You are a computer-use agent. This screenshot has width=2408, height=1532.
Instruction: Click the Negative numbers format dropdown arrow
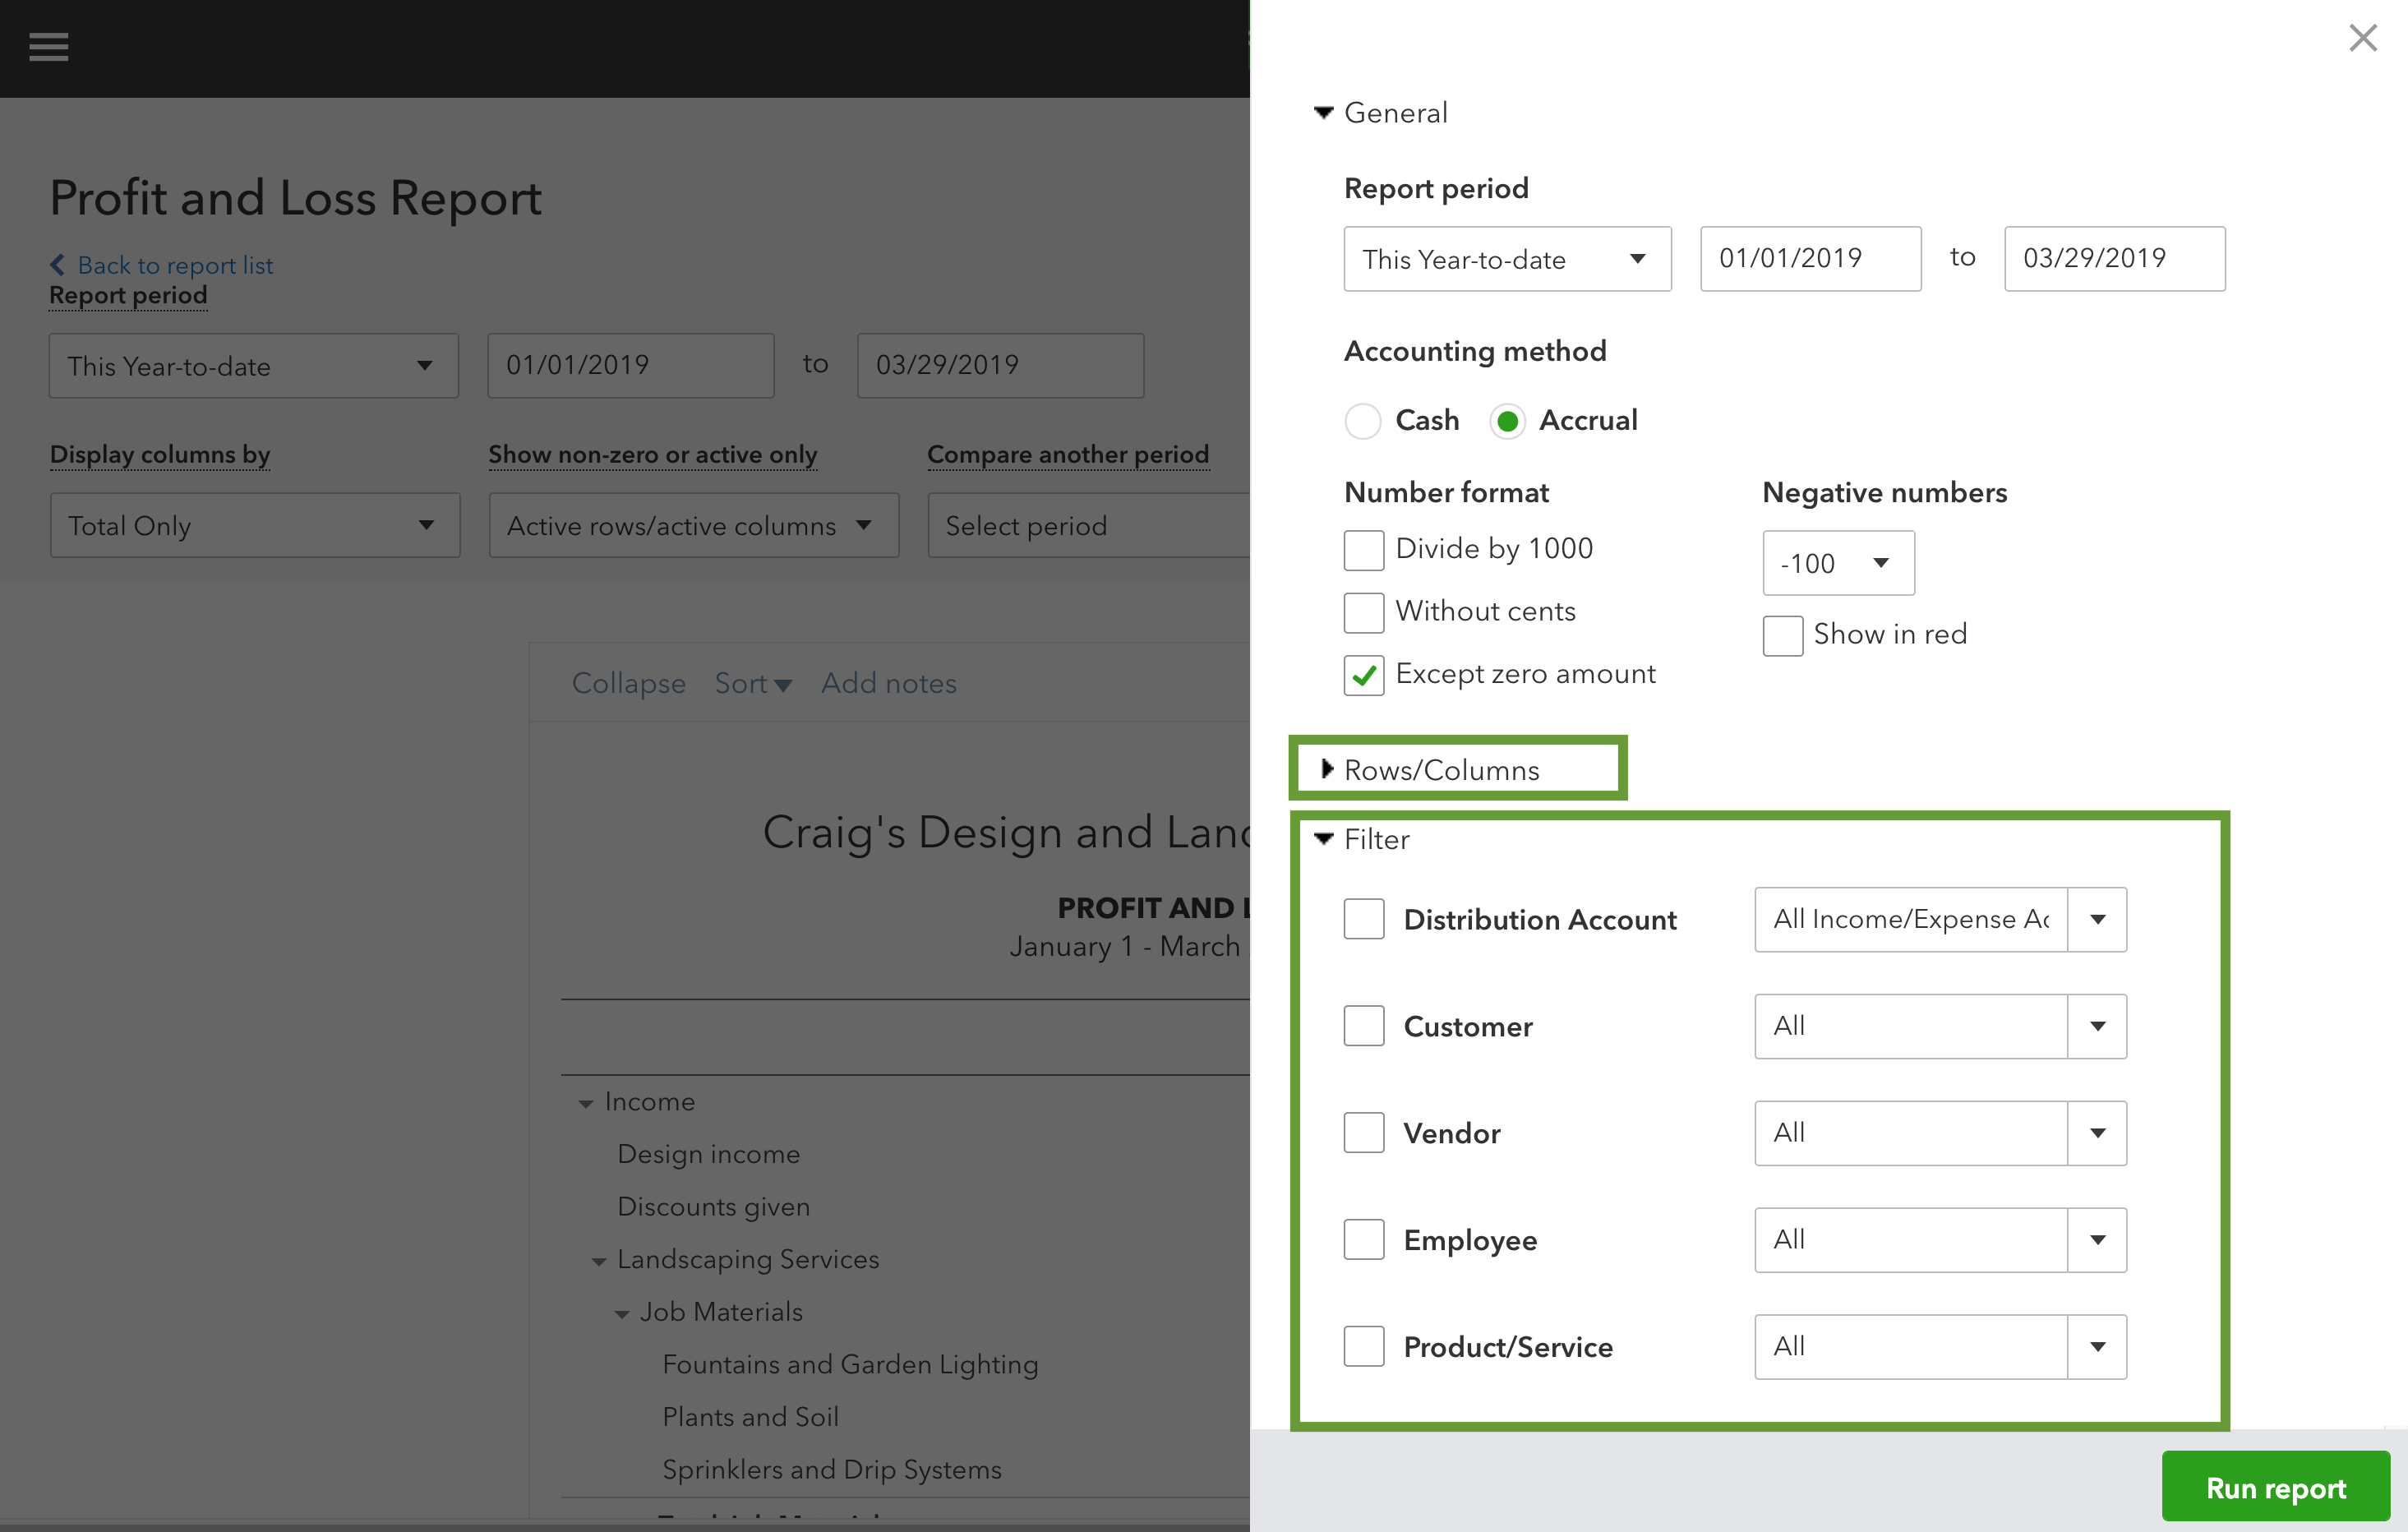tap(1881, 563)
